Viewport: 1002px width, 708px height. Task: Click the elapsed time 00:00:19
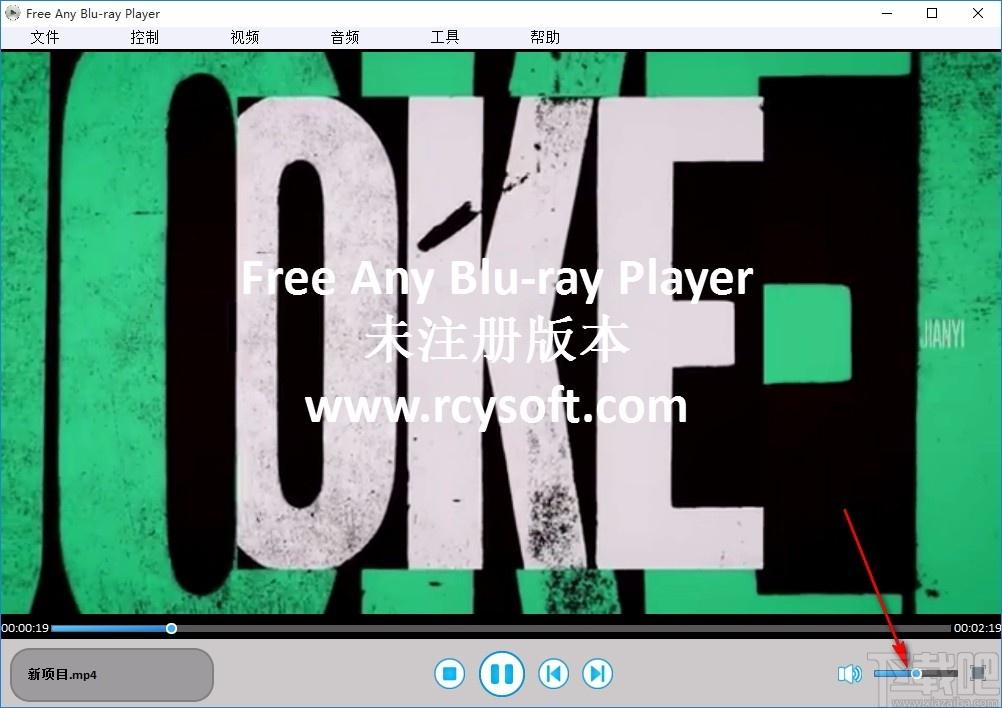25,628
